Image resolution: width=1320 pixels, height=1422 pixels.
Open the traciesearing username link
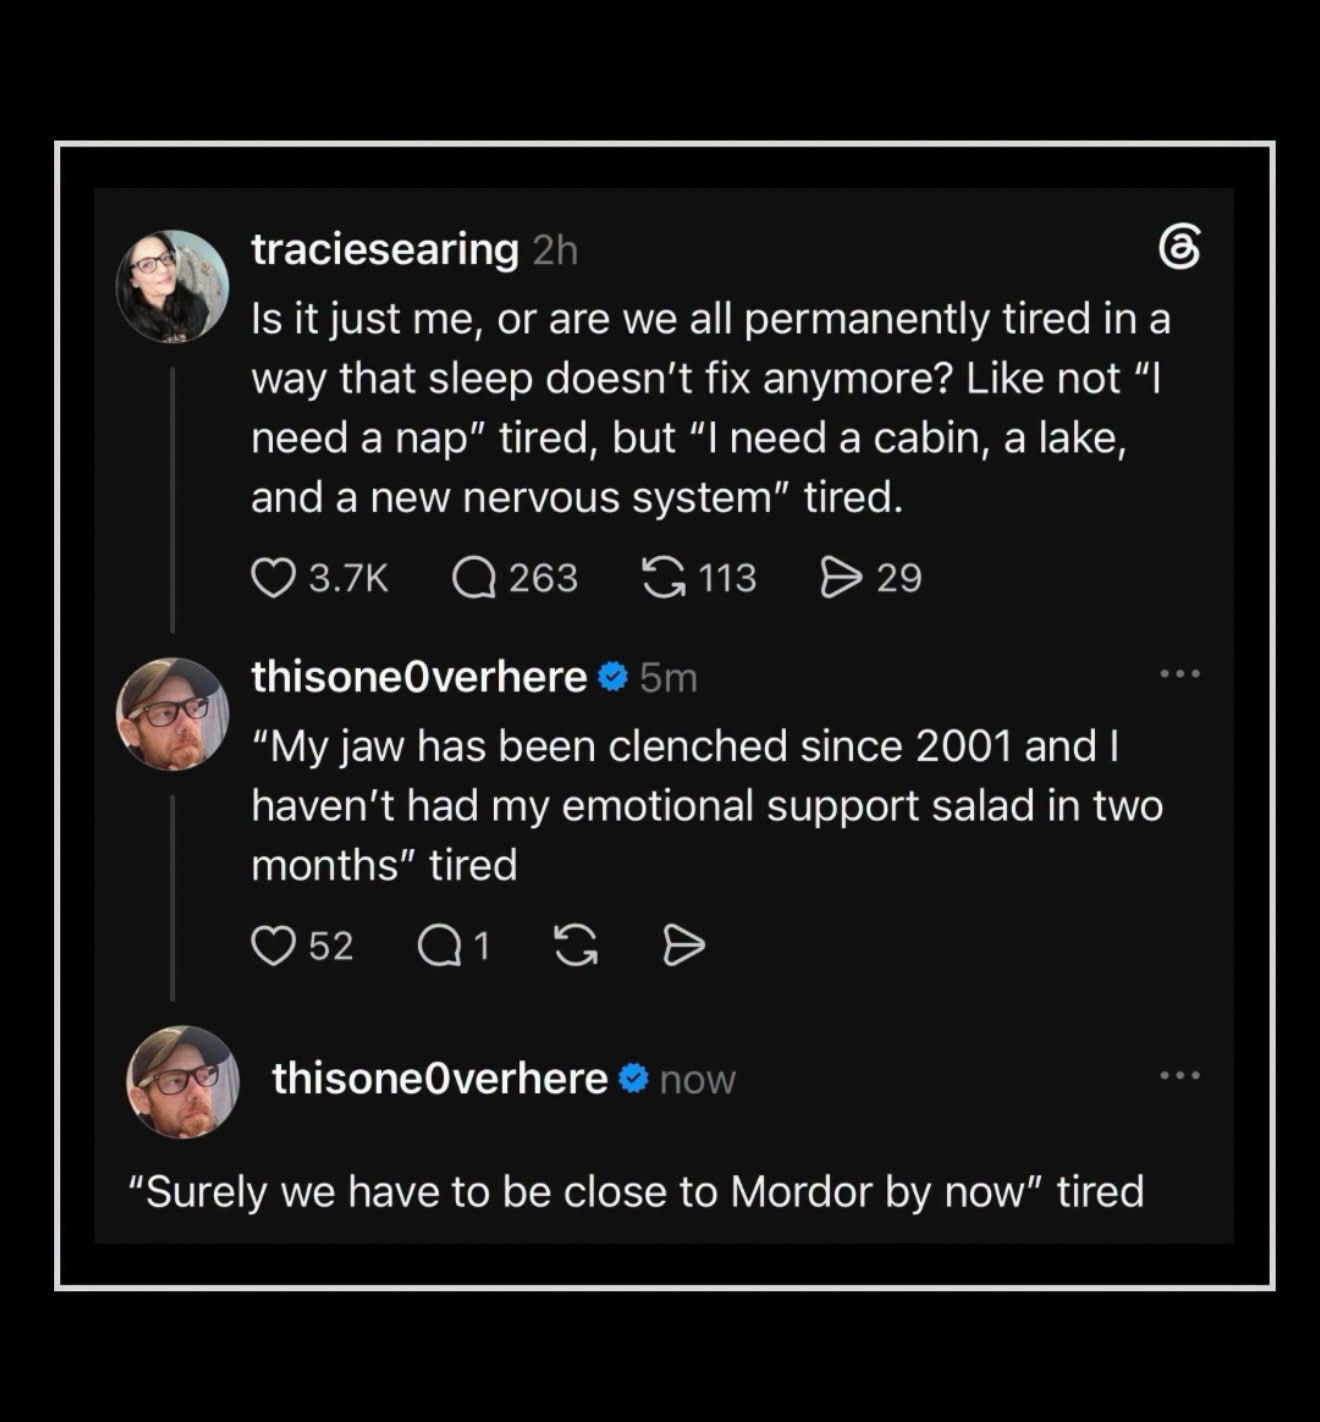[x=385, y=249]
